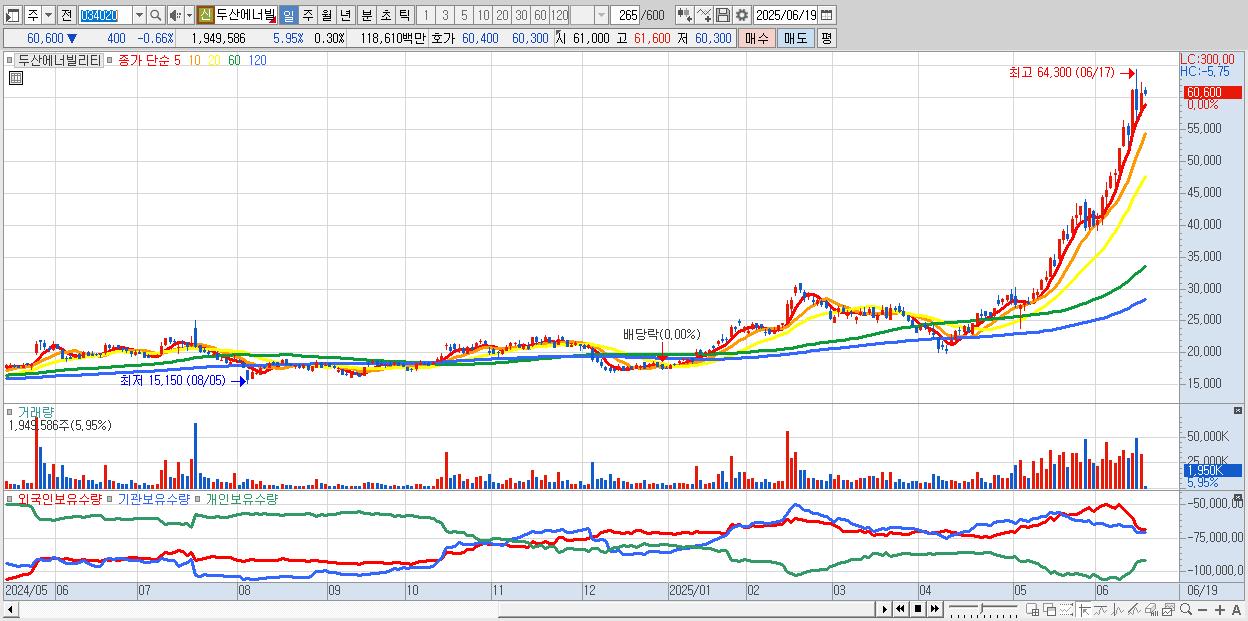Click the plus zoom in icon

pyautogui.click(x=1219, y=610)
